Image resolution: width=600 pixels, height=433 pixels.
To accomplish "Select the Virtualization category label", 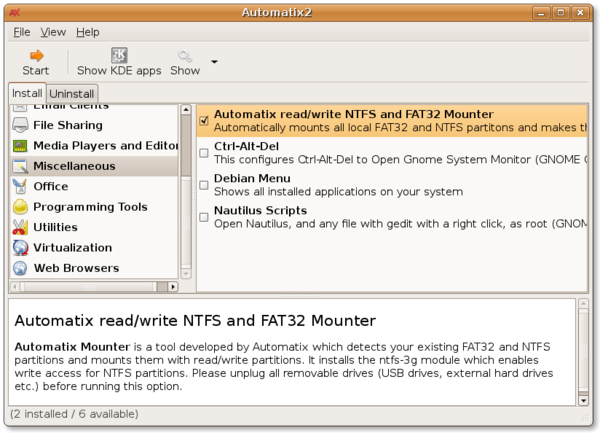I will coord(73,247).
